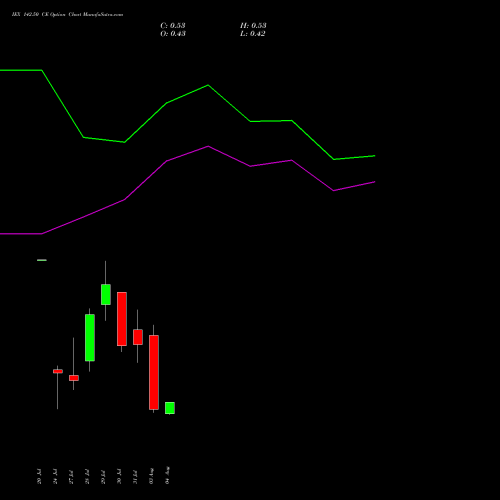Click the '24 Jul' date axis label
The width and height of the screenshot is (500, 500).
point(55,477)
